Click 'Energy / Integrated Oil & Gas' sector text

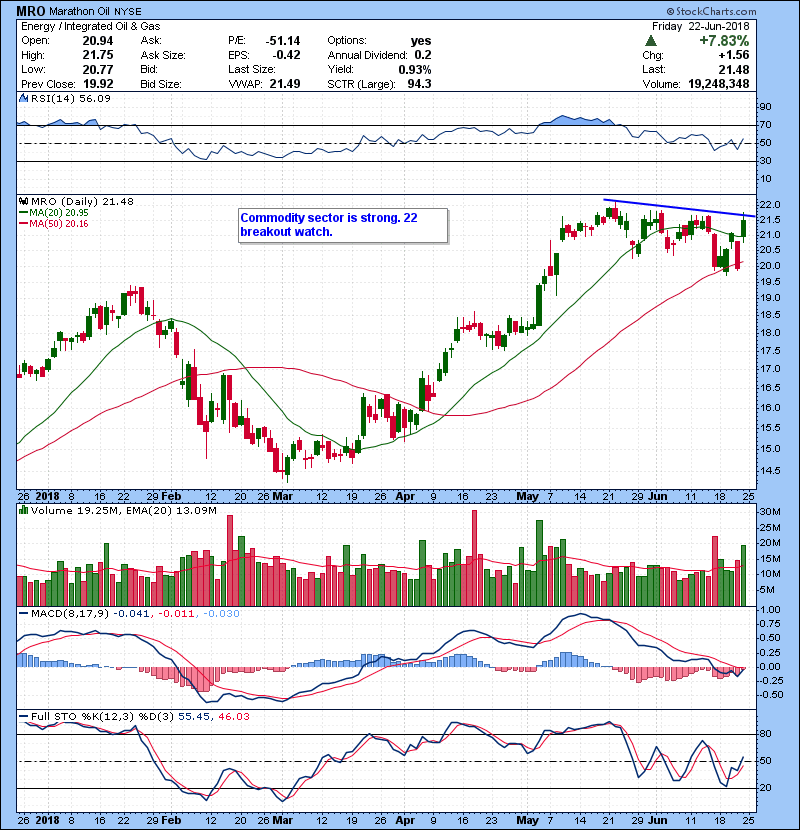91,26
